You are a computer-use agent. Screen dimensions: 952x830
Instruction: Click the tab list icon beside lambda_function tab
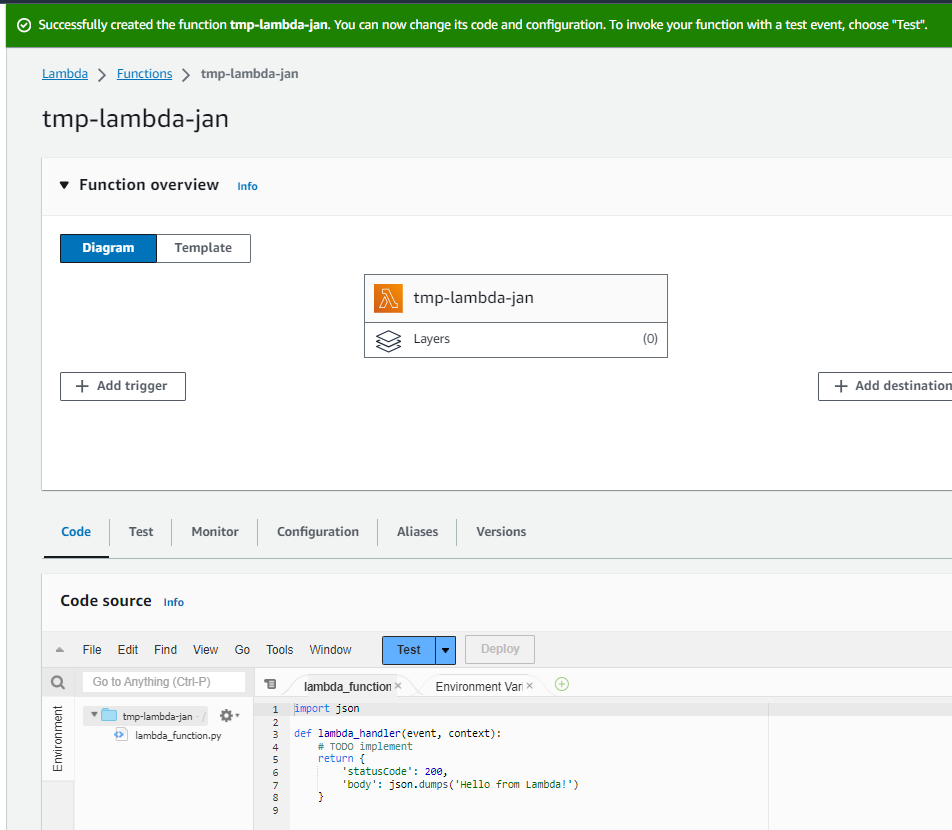pos(270,684)
